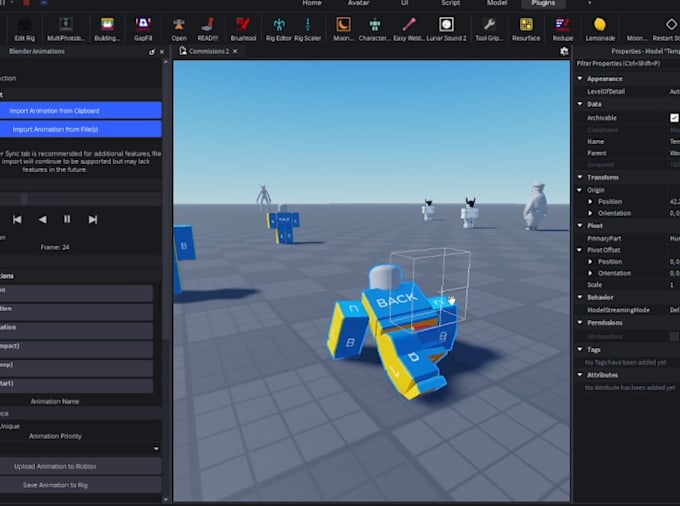Viewport: 680px width, 506px height.
Task: Select the GapFill plugin
Action: coord(143,29)
